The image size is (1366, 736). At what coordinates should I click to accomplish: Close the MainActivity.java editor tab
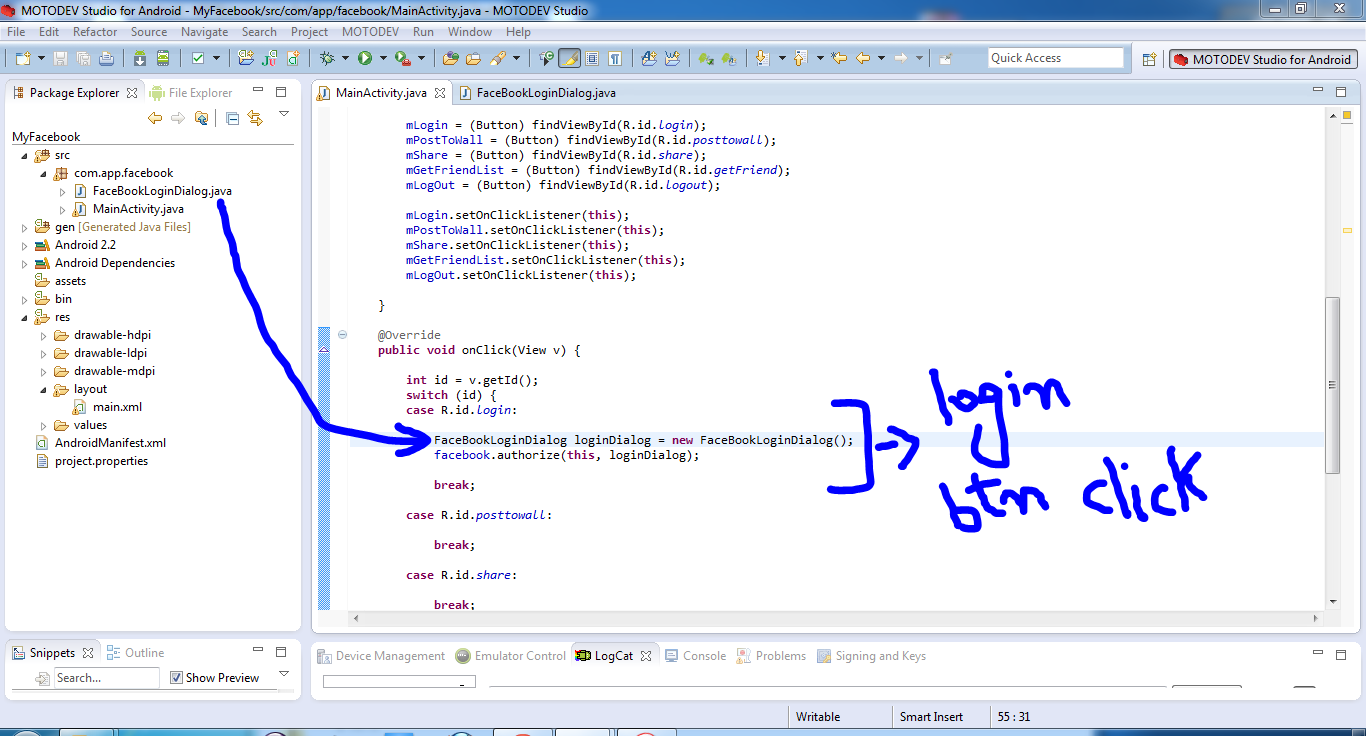440,93
